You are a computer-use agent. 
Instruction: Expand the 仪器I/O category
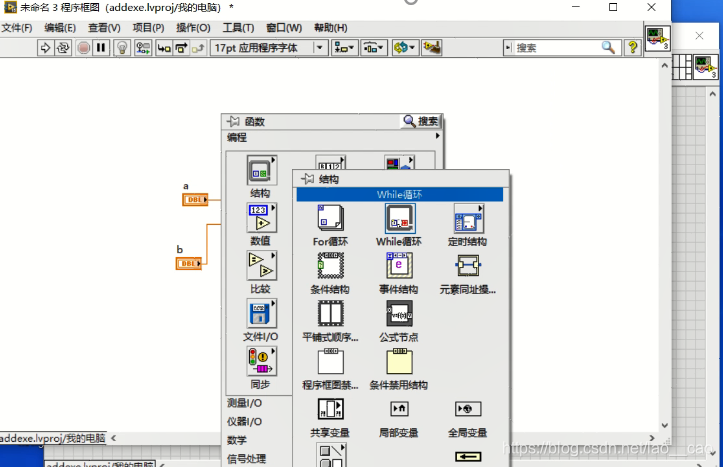244,421
